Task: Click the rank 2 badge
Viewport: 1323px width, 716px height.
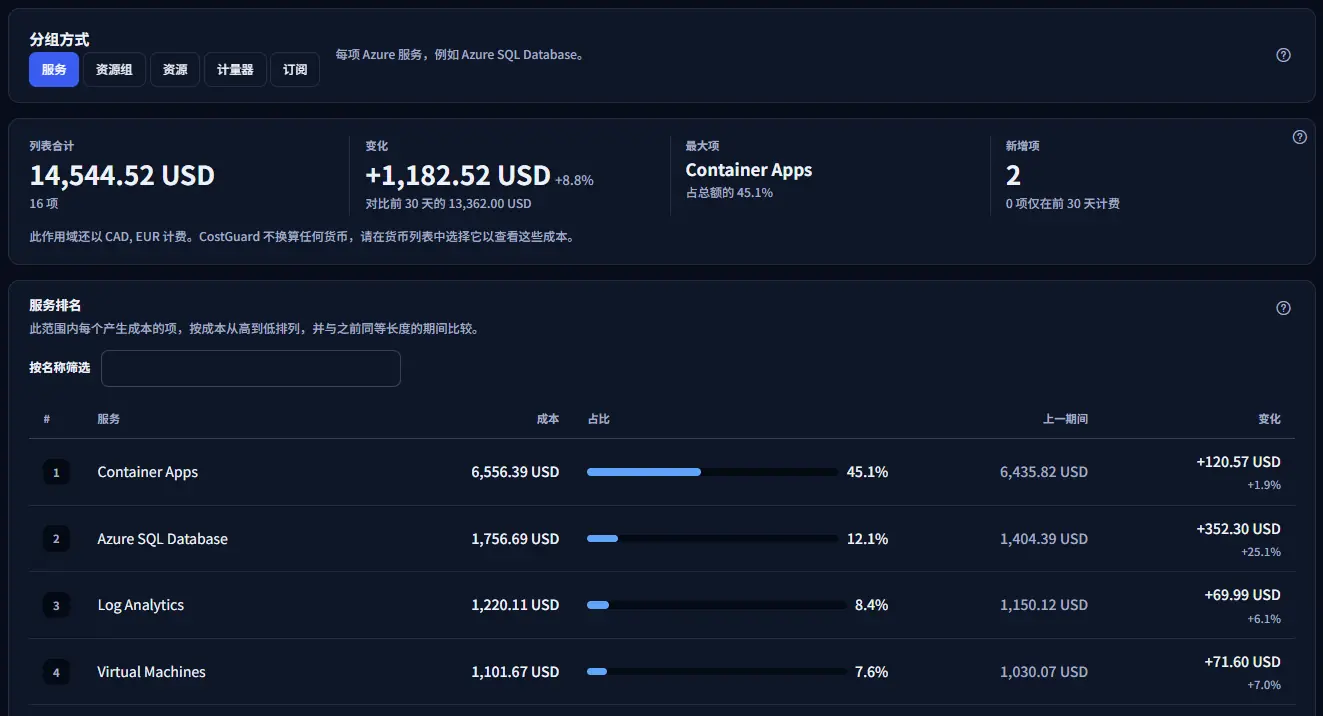Action: [56, 539]
